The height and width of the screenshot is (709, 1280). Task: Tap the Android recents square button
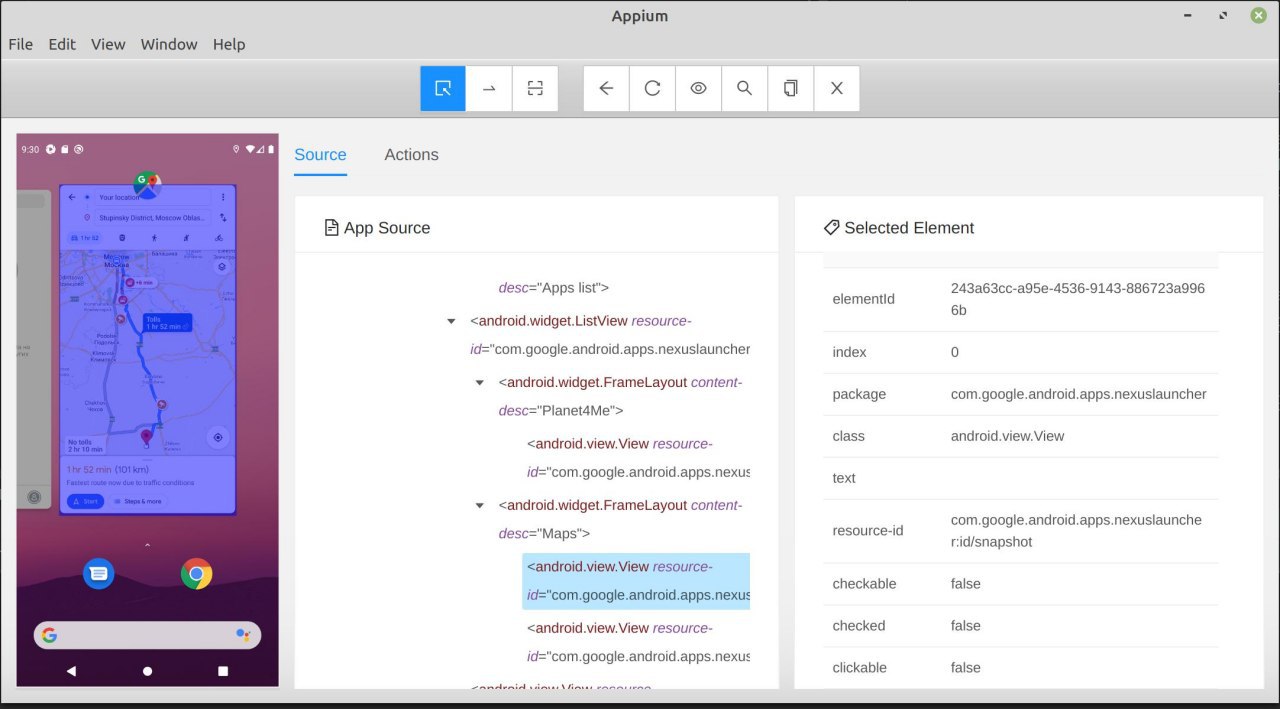223,671
